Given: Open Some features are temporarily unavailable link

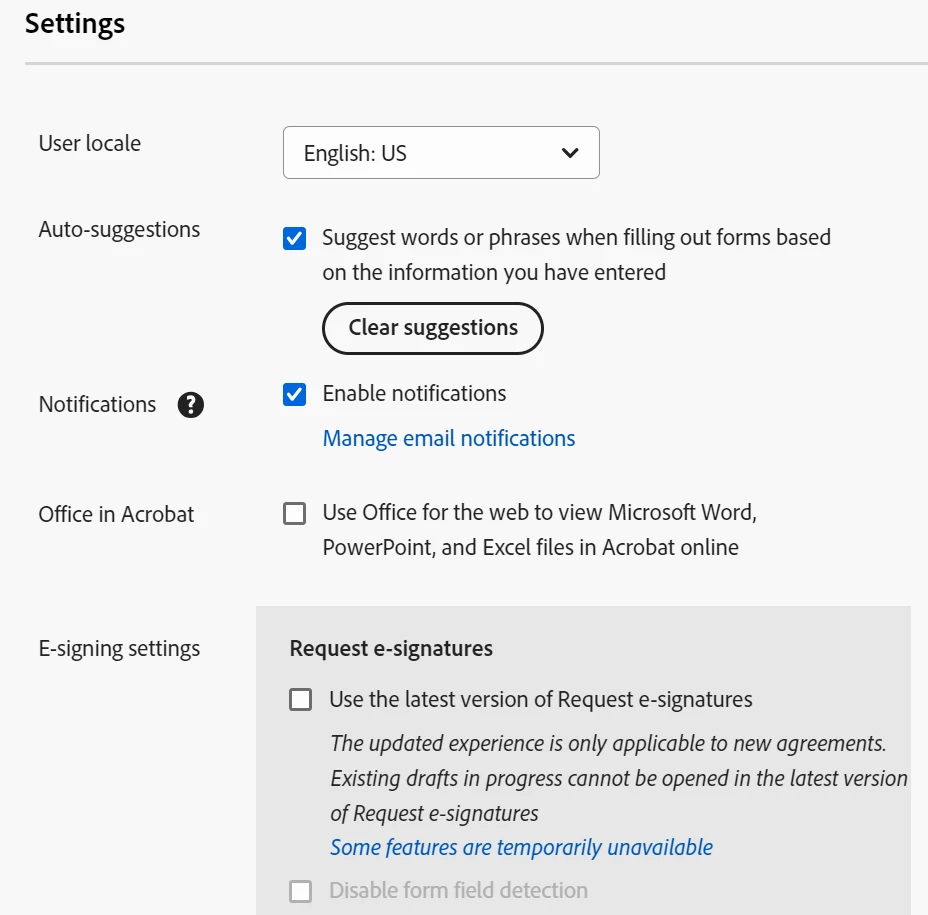Looking at the screenshot, I should [521, 848].
